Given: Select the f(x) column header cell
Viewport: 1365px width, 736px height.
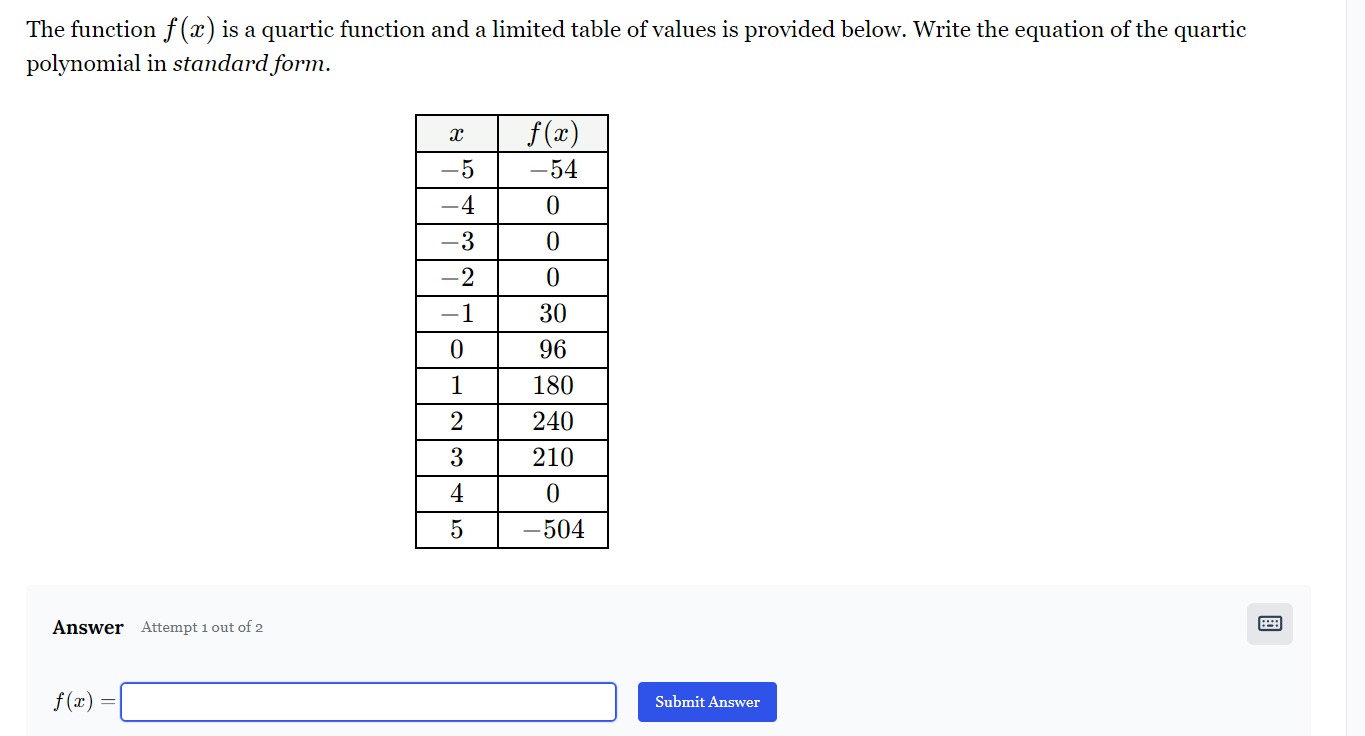Looking at the screenshot, I should pyautogui.click(x=553, y=134).
